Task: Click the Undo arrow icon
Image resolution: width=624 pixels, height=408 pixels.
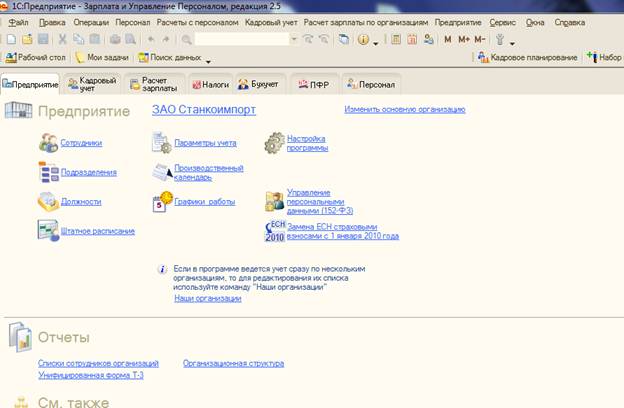Action: (151, 39)
